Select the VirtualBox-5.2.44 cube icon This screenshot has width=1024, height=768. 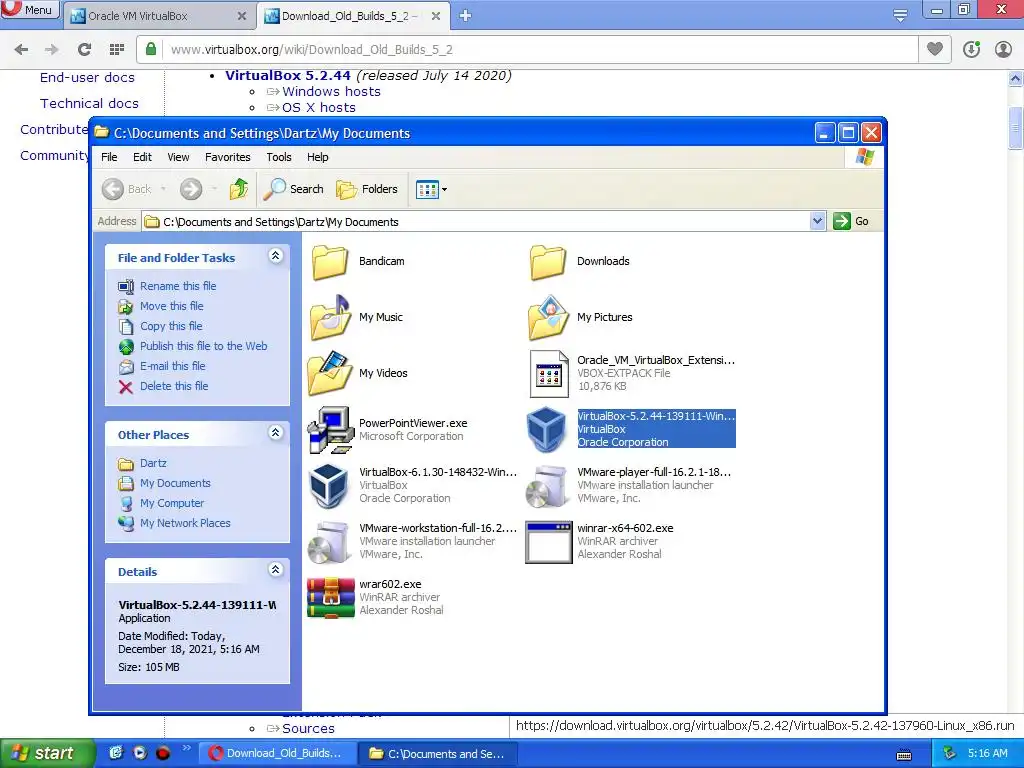pyautogui.click(x=547, y=430)
